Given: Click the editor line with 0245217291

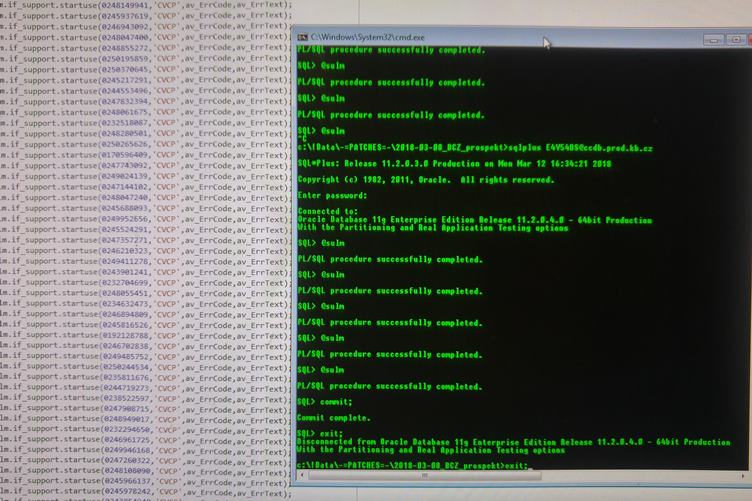Looking at the screenshot, I should coord(146,80).
